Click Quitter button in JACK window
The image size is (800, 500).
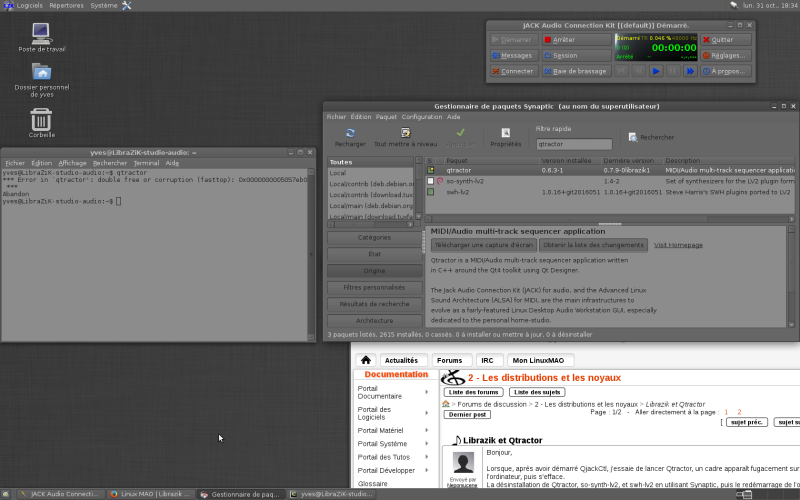(726, 40)
